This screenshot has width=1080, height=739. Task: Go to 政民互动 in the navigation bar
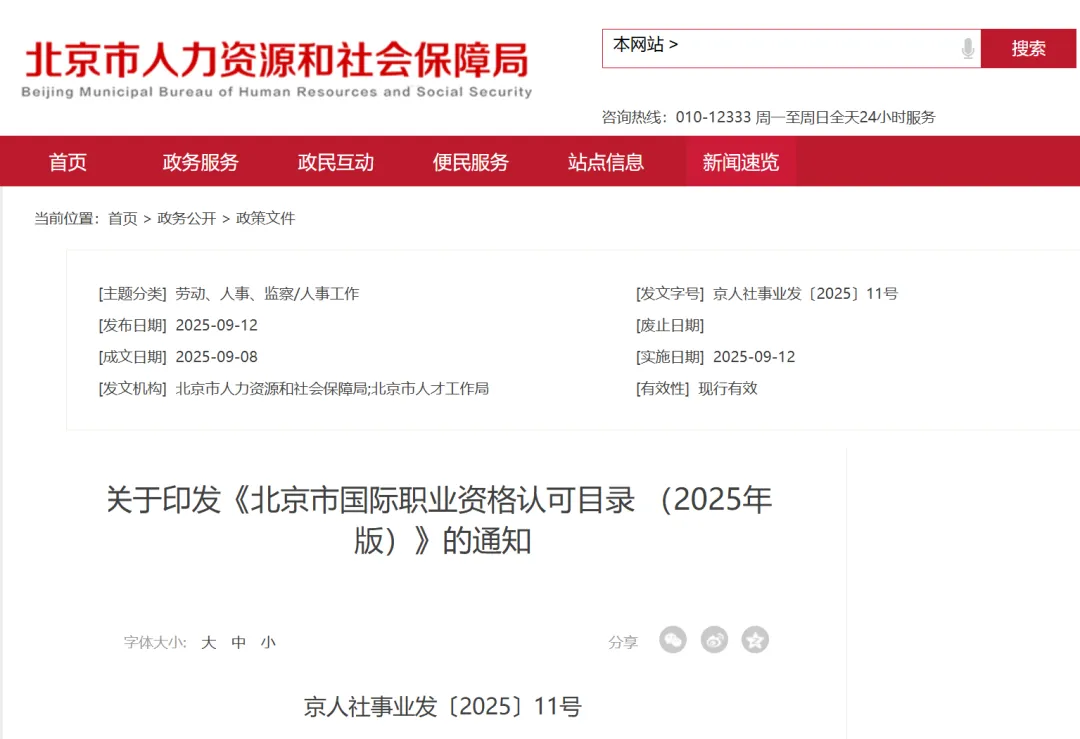[x=335, y=162]
